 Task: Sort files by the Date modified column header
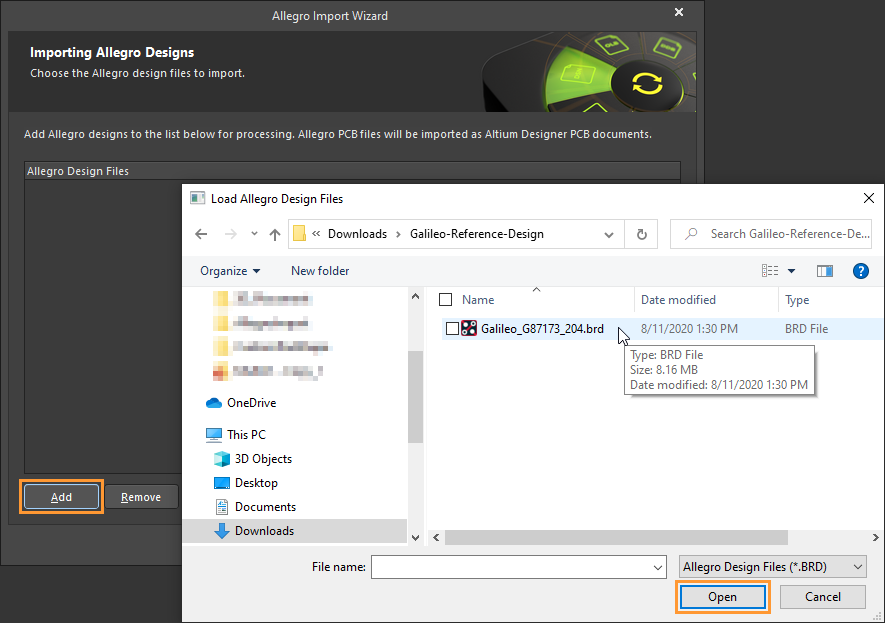click(678, 299)
